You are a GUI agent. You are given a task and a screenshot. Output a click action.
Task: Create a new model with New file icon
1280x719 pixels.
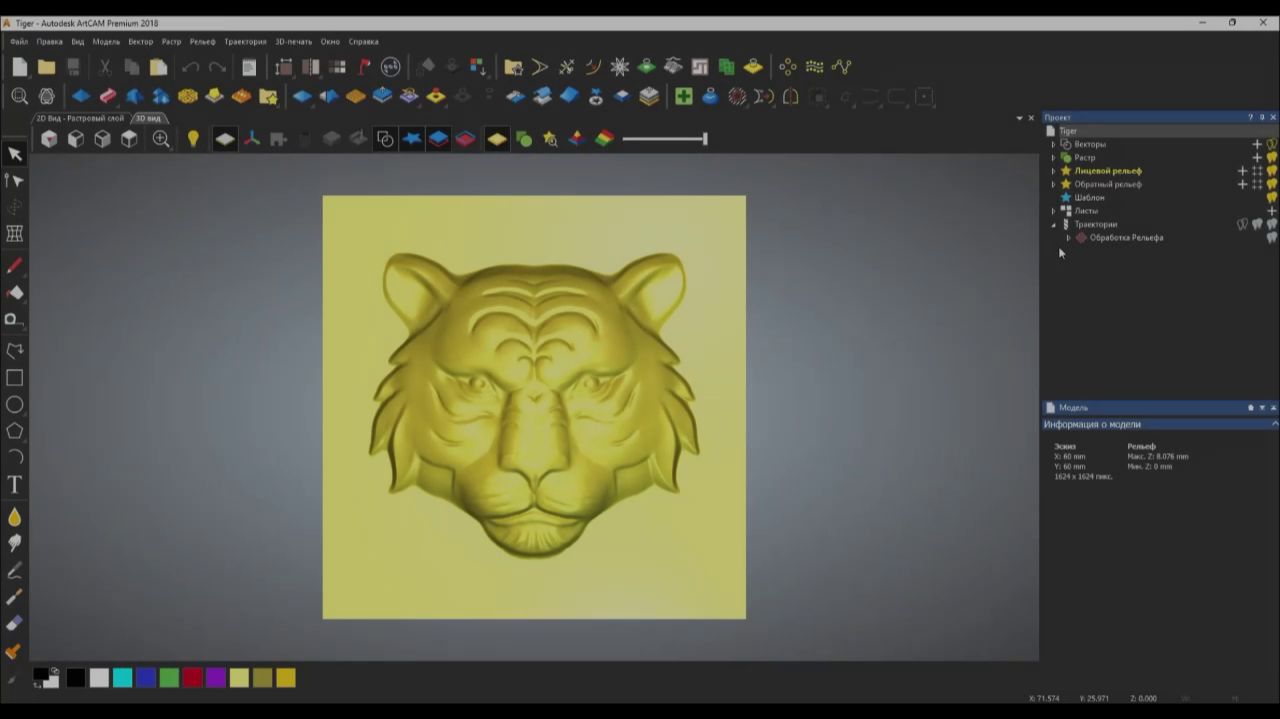click(x=20, y=67)
